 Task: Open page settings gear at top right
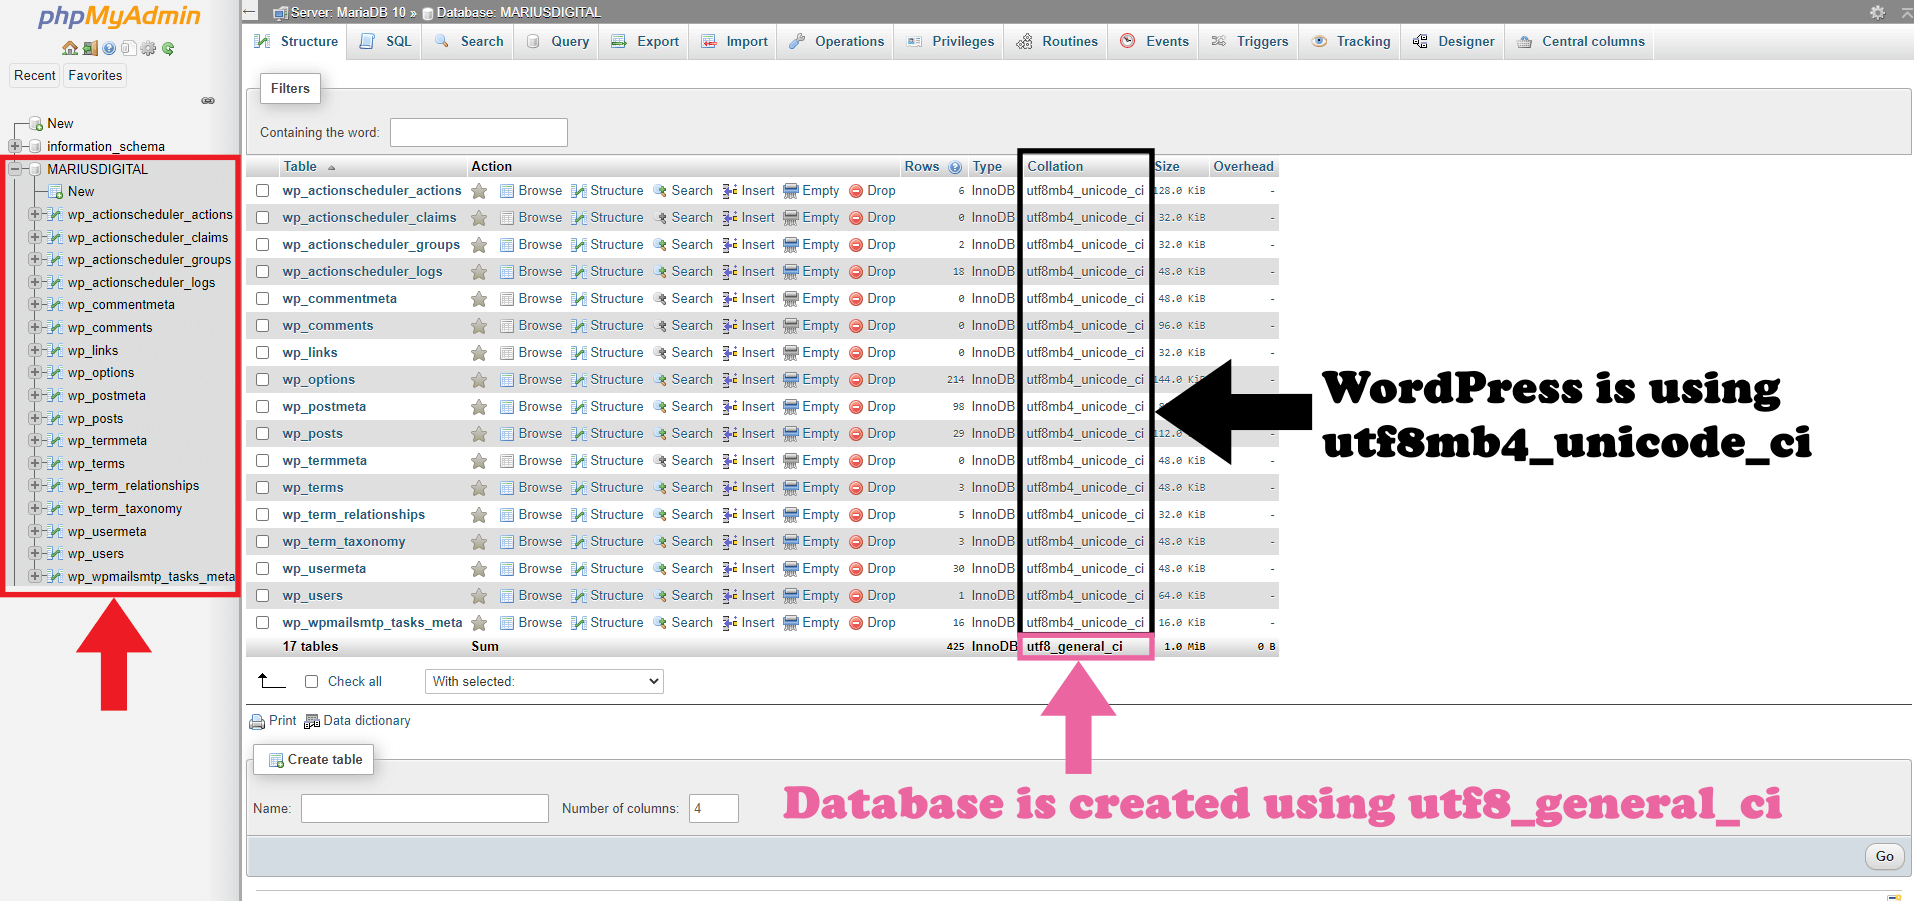tap(1877, 12)
